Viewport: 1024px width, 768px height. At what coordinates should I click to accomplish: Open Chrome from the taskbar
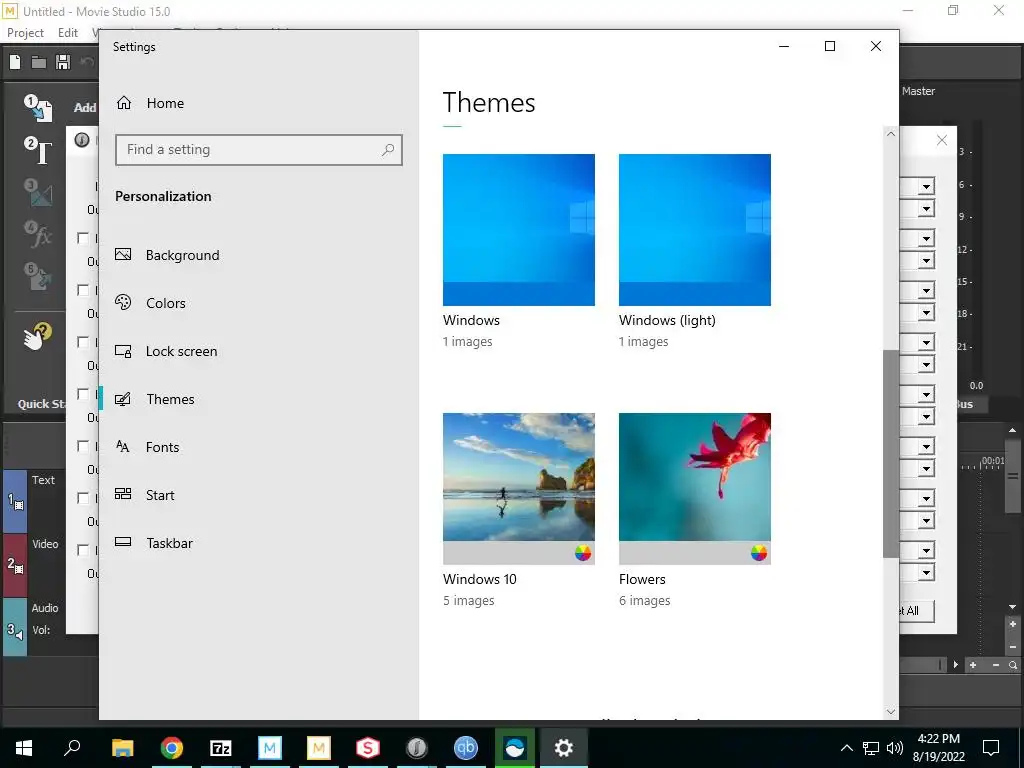click(x=172, y=748)
